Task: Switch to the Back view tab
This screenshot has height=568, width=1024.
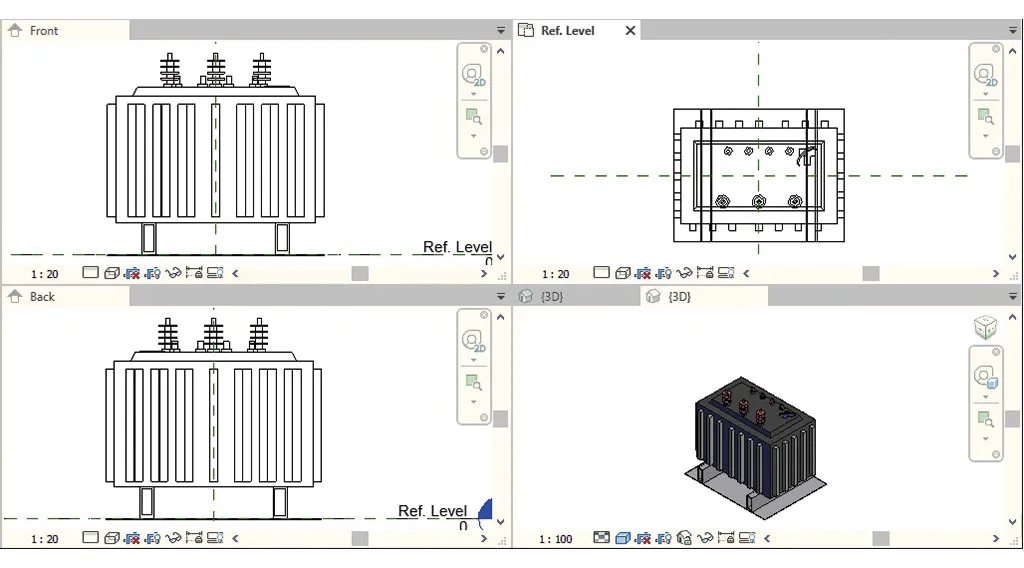Action: pyautogui.click(x=42, y=297)
